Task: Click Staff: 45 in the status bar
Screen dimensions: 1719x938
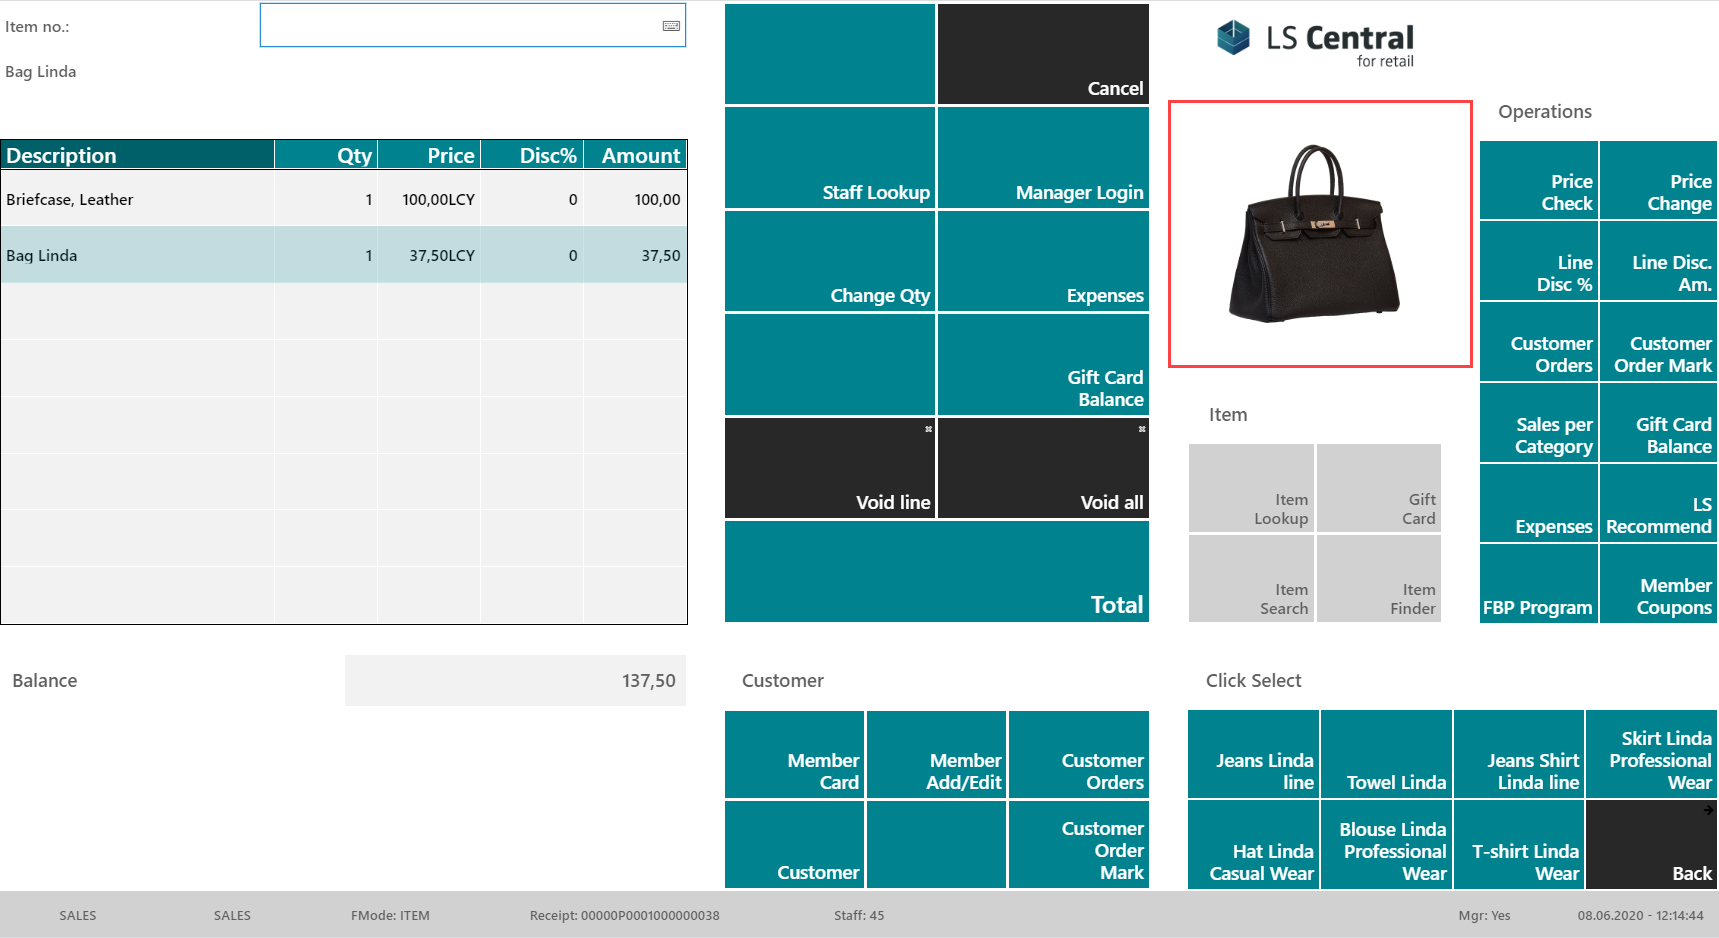Action: pyautogui.click(x=859, y=915)
